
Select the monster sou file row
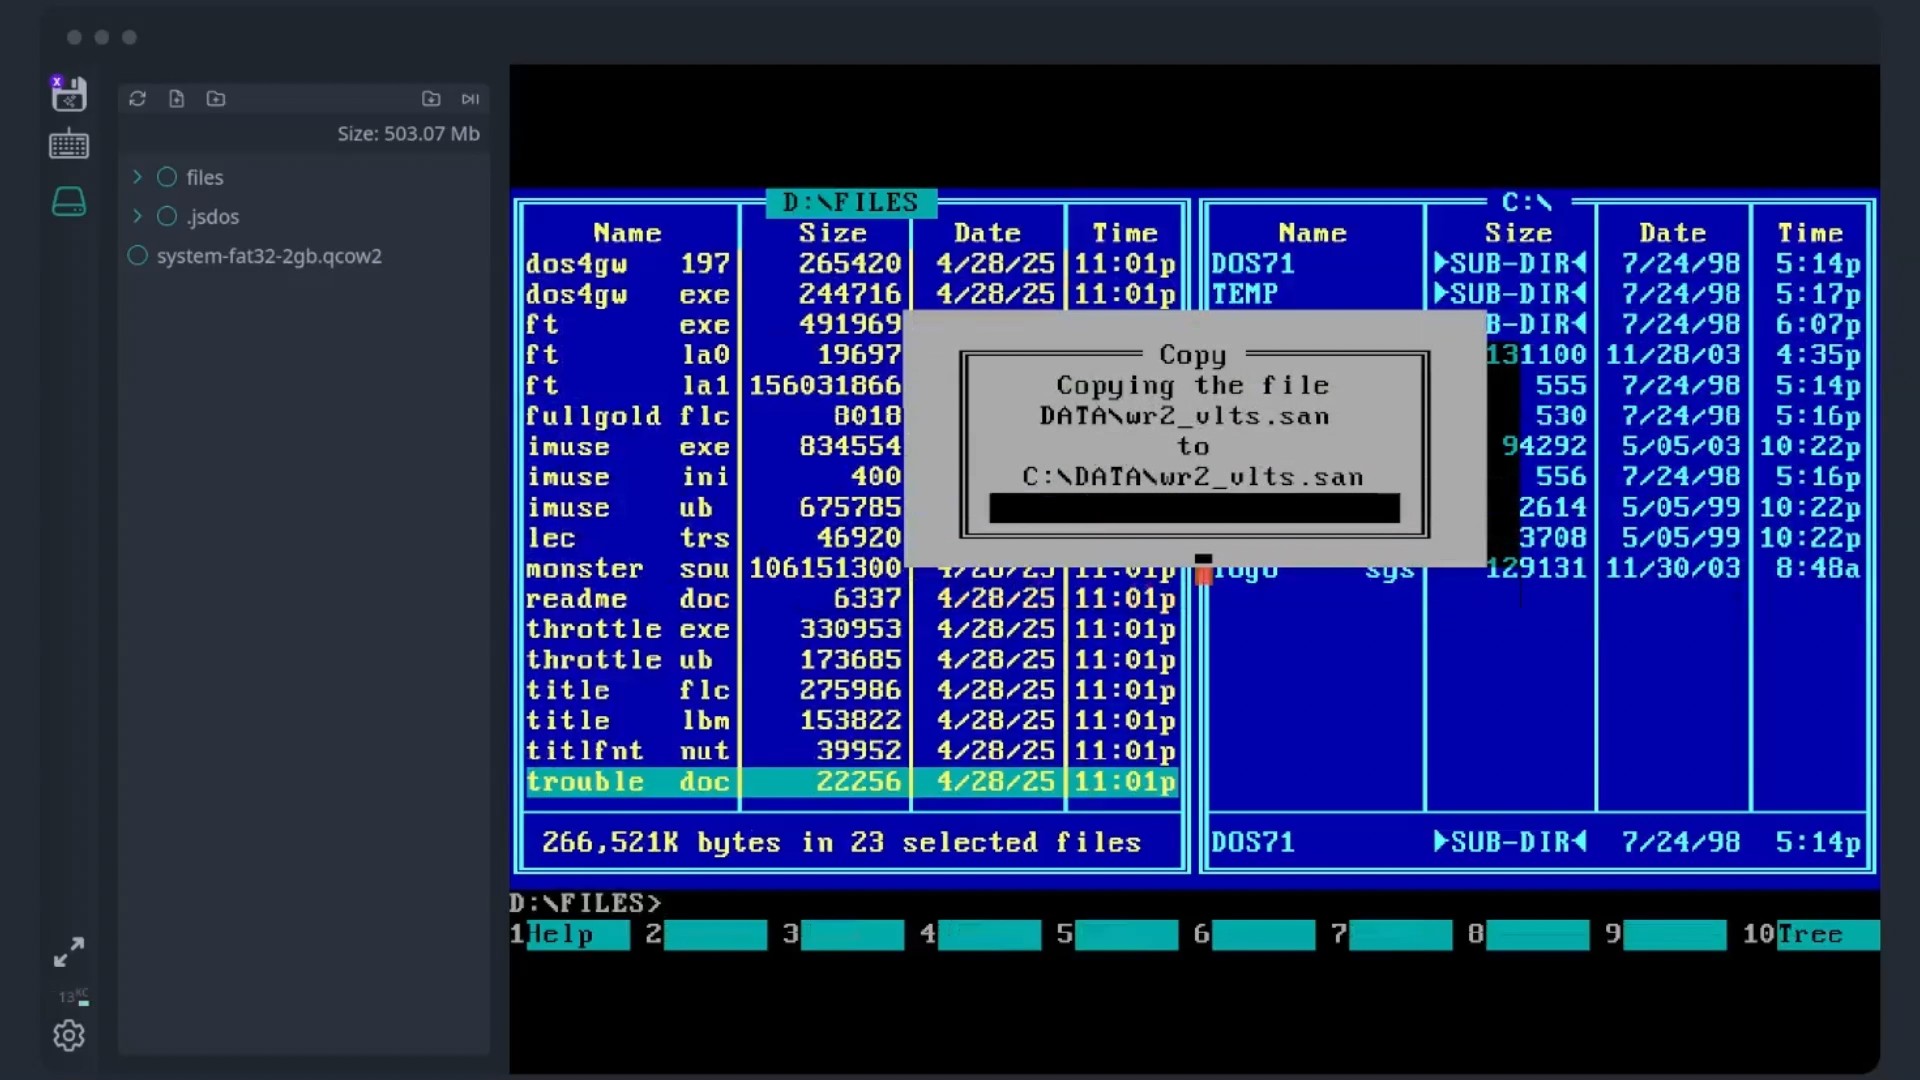click(x=713, y=569)
